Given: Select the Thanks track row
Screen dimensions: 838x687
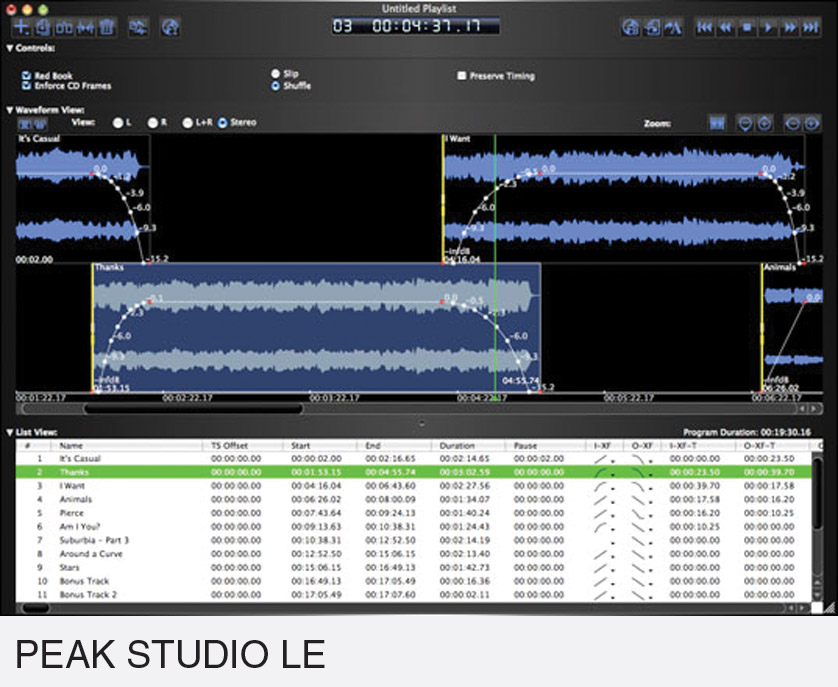Looking at the screenshot, I should (x=414, y=472).
